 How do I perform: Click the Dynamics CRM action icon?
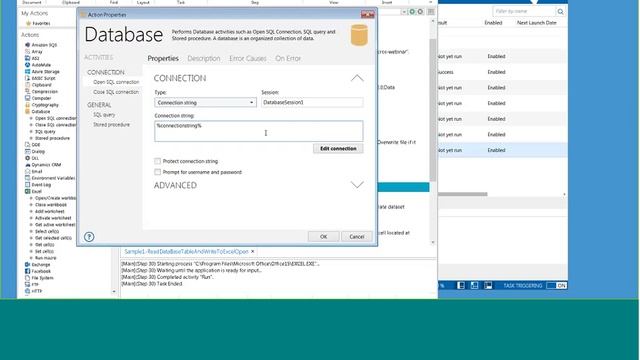click(x=27, y=165)
